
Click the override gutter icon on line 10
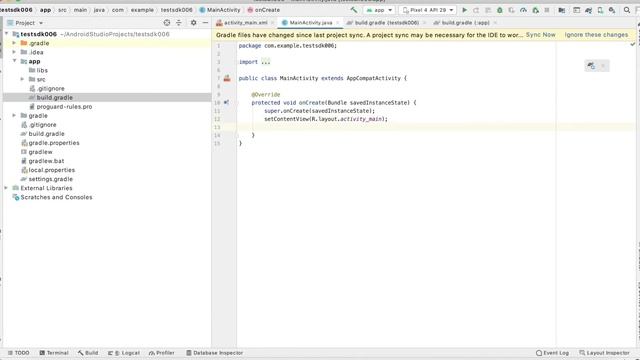tap(227, 102)
